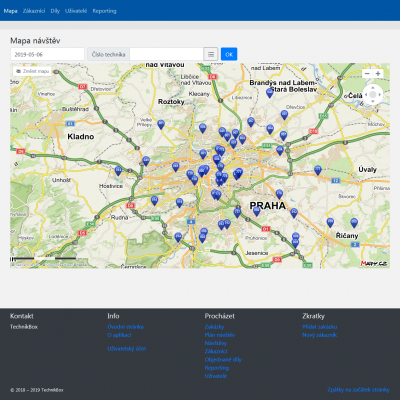The image size is (400, 400).
Task: Pan map south with compass down arrow
Action: point(373,101)
